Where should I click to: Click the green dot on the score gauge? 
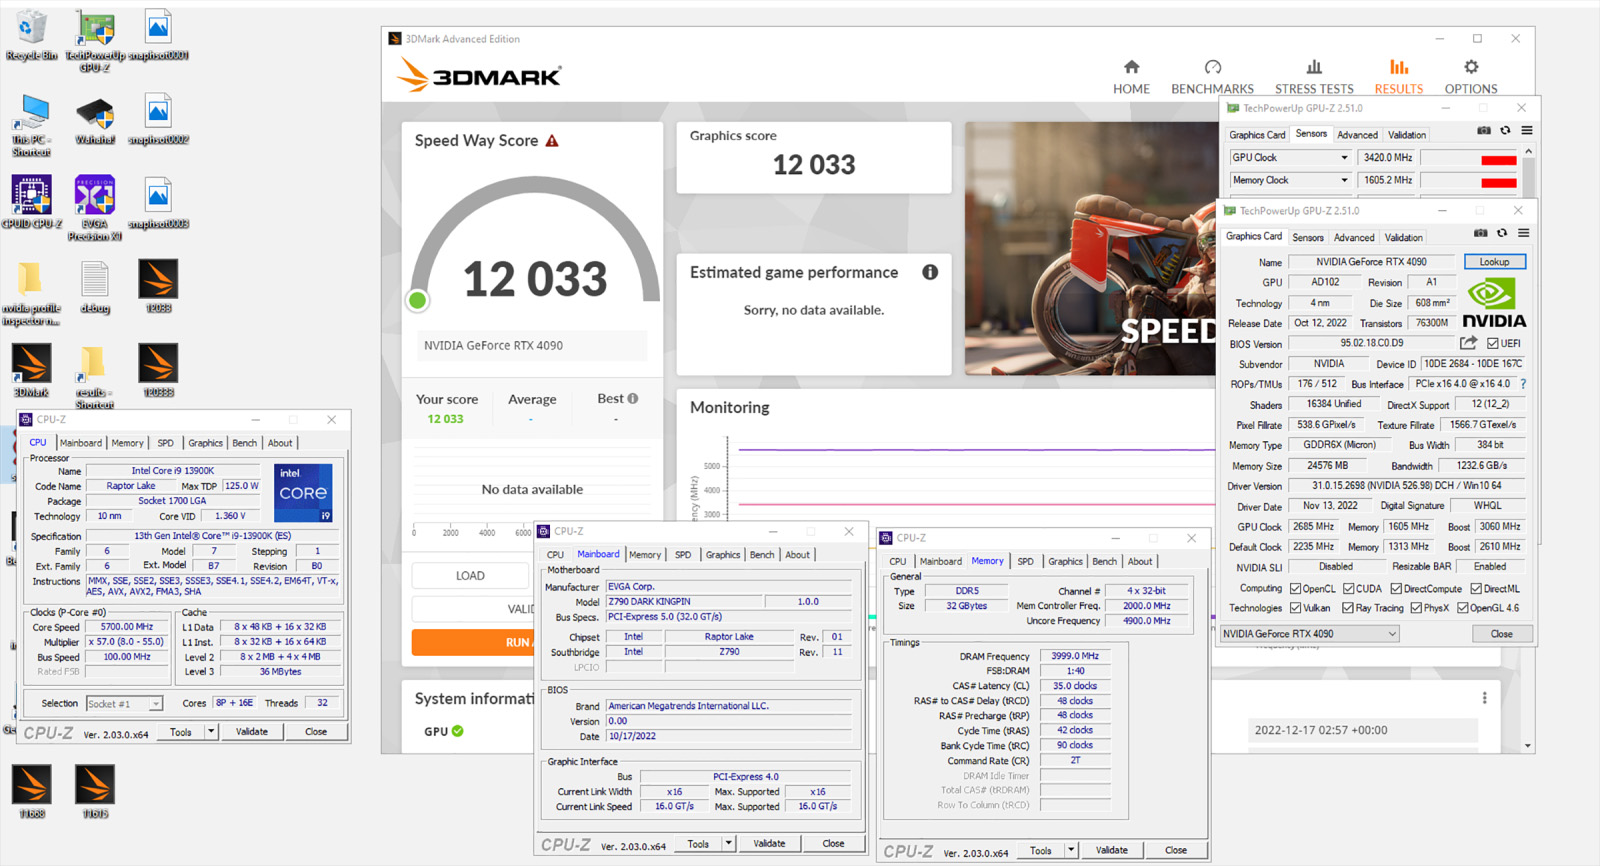tap(418, 300)
